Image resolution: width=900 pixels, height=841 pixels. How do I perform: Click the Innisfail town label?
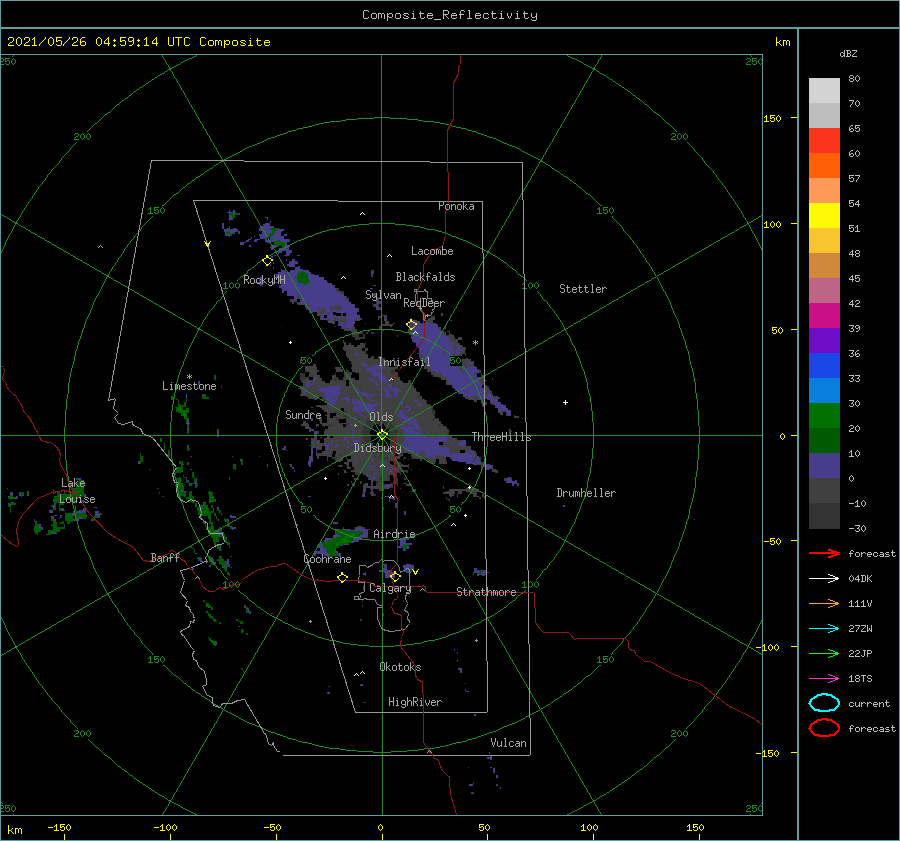(x=404, y=362)
